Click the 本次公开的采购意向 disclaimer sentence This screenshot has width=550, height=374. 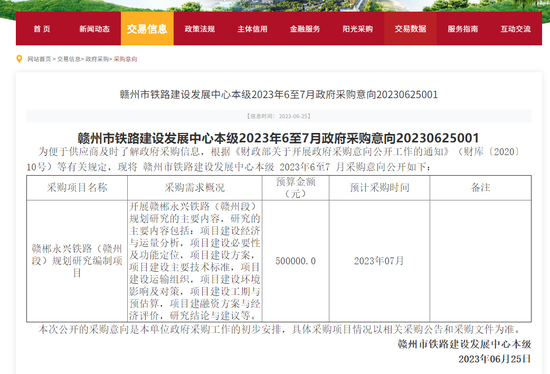coord(279,329)
